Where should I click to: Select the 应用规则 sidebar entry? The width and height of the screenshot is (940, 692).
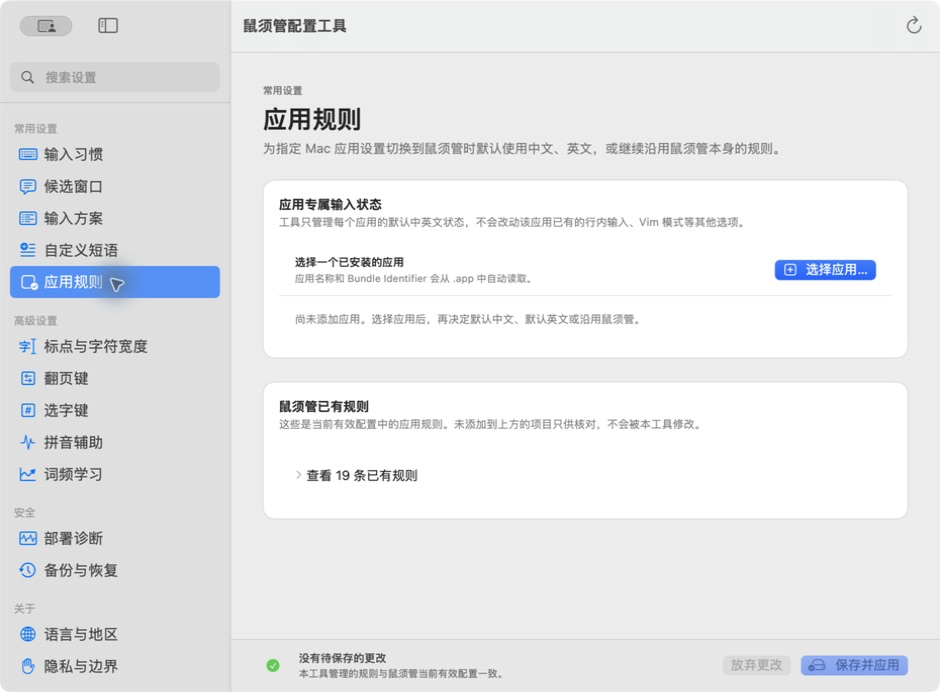[x=115, y=282]
